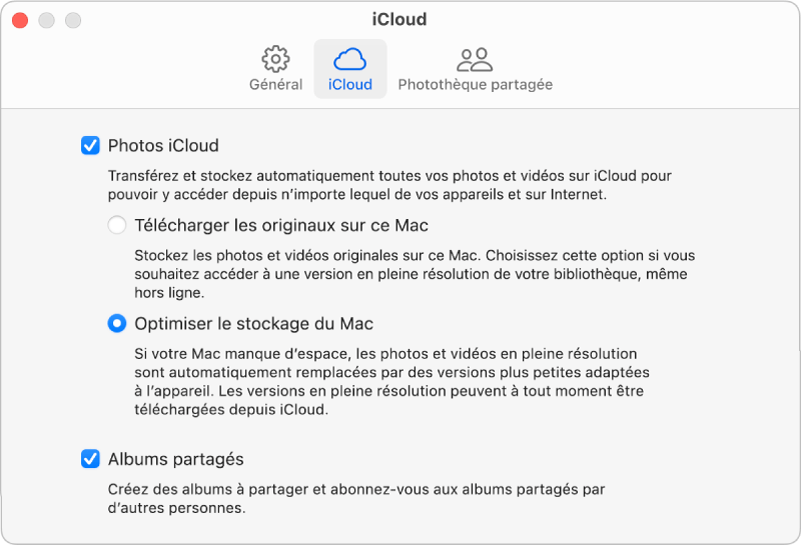Select the iCloud tab label
Image resolution: width=801 pixels, height=545 pixels.
tap(350, 85)
